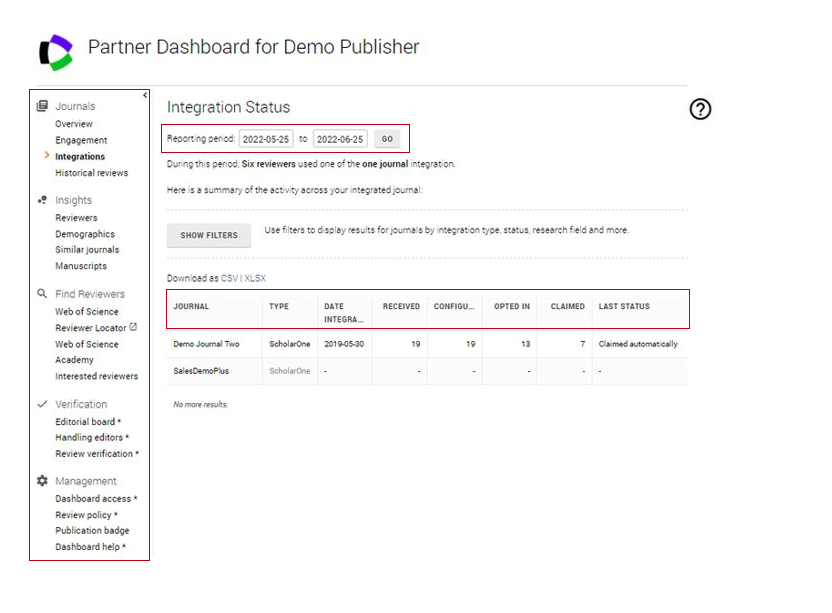Screen dimensions: 832x613
Task: Open the Overview page
Action: click(74, 124)
